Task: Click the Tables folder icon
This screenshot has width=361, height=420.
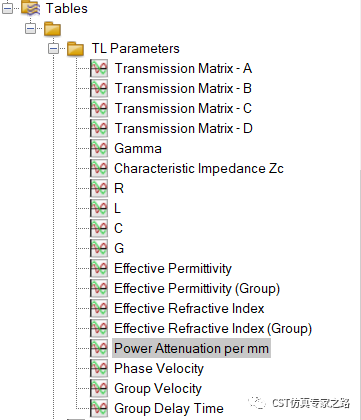Action: pyautogui.click(x=30, y=8)
